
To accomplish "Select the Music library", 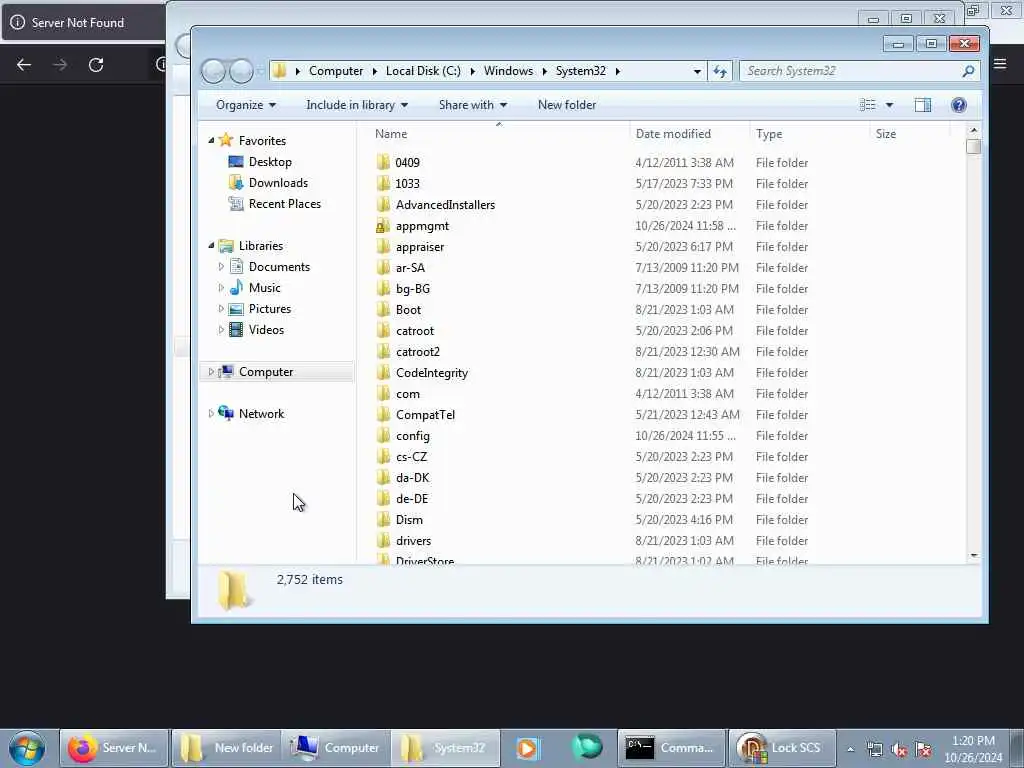I will pos(264,288).
